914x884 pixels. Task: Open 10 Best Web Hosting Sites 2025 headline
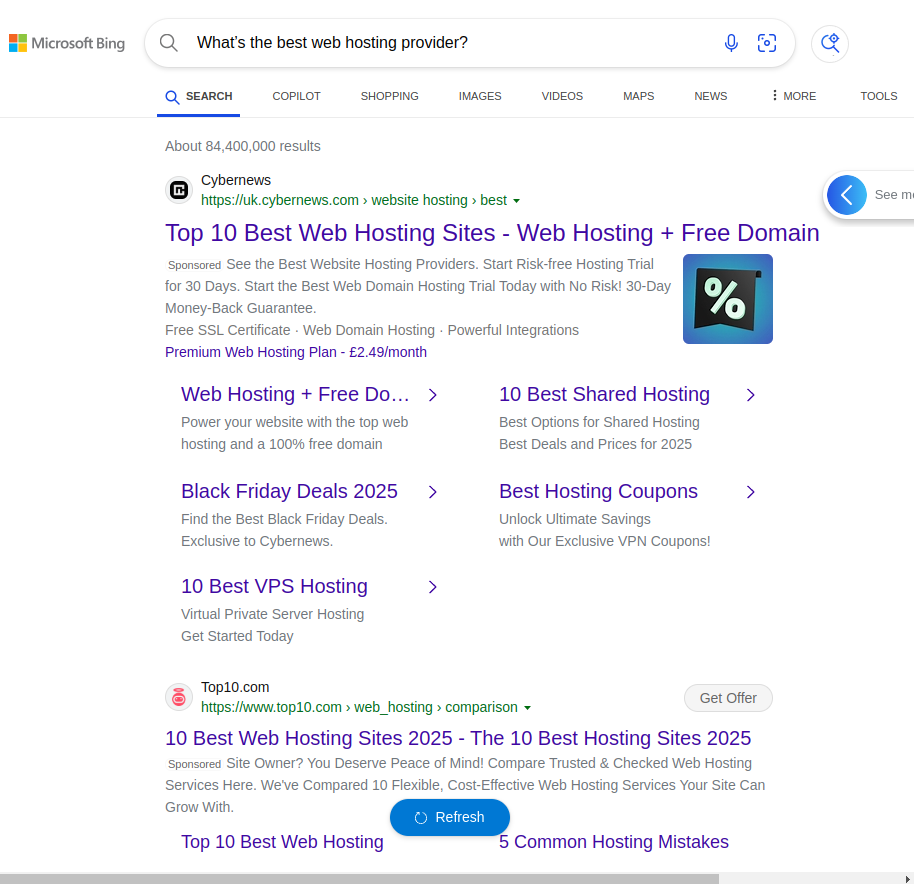pyautogui.click(x=458, y=738)
